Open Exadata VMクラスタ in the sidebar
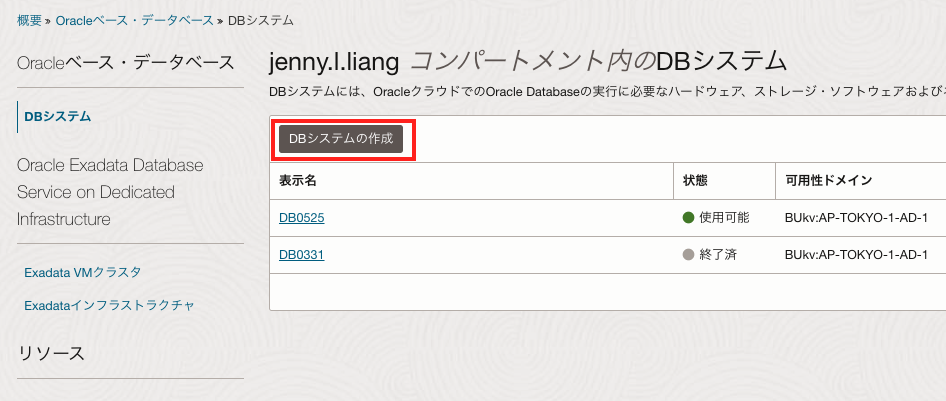Screen dimensions: 946x401 tap(82, 272)
